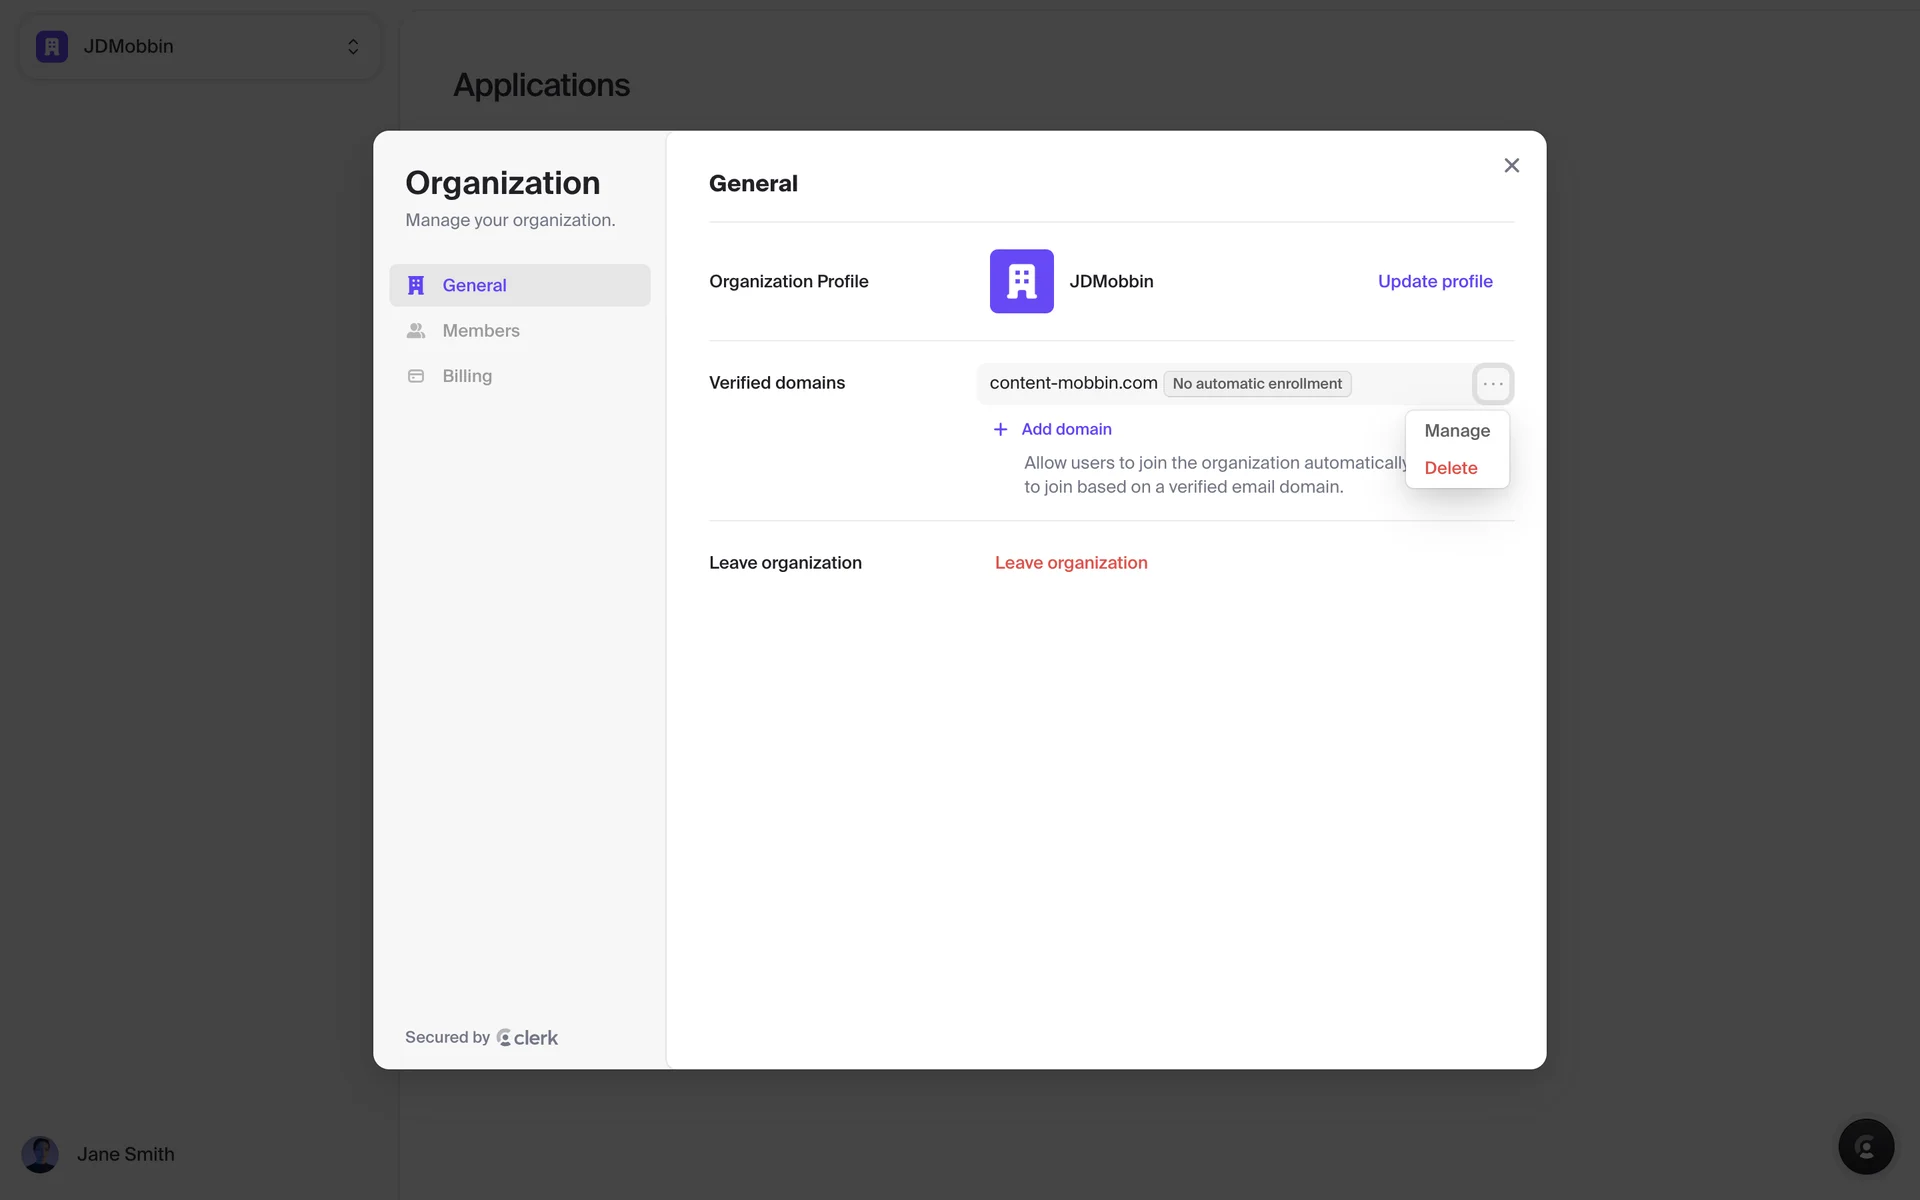Click the Clerk logo in footer
1920x1200 pixels.
coord(527,1037)
